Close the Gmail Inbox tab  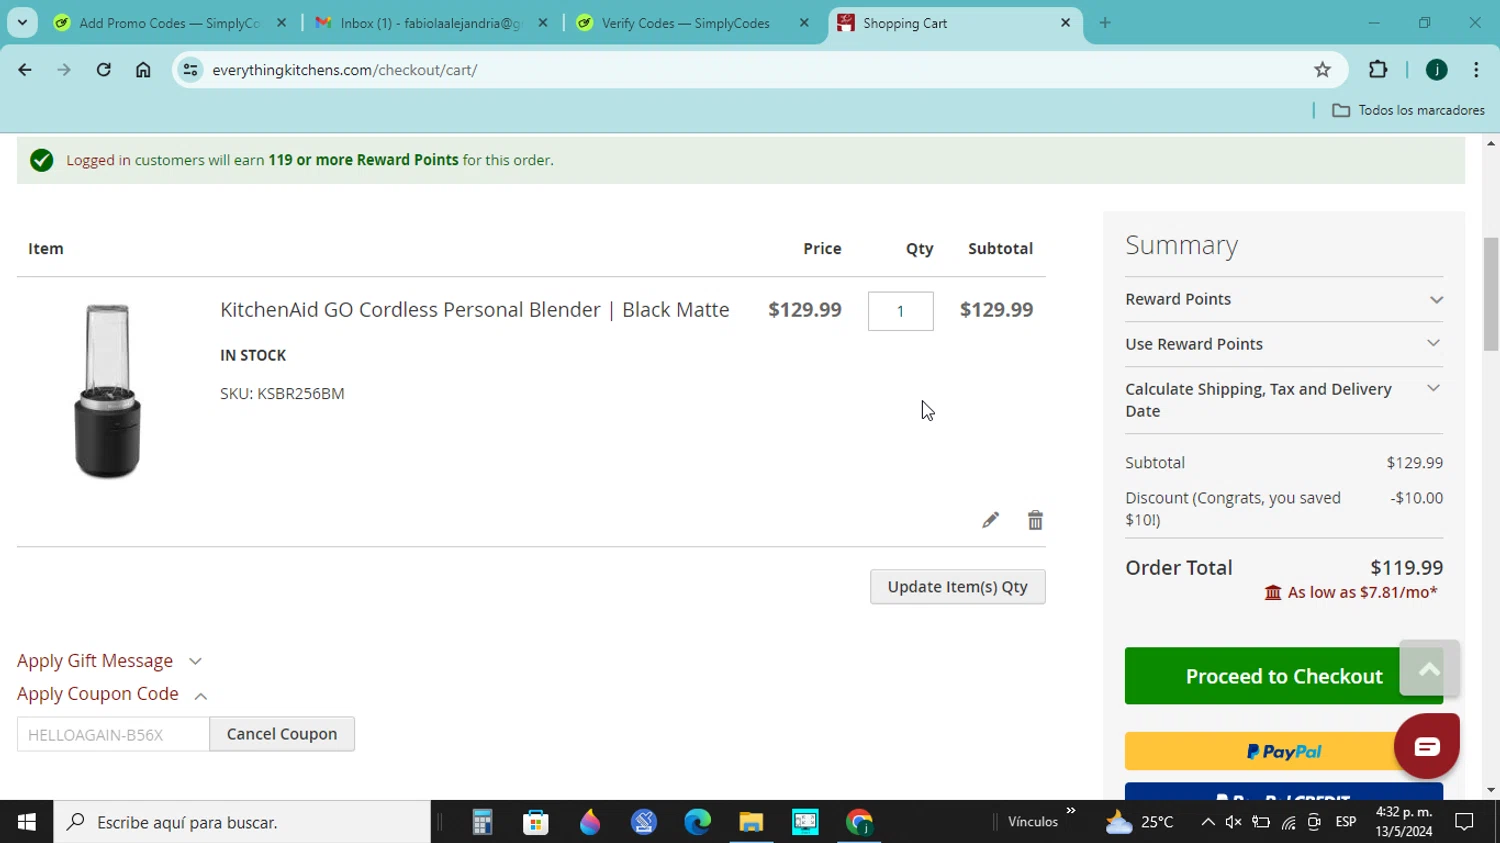click(543, 23)
